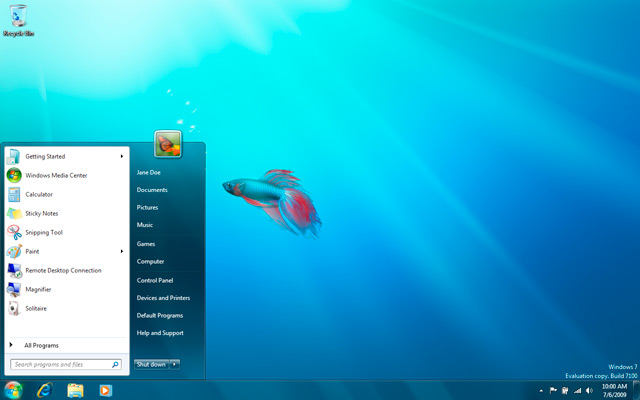
Task: Click the Sticky Notes icon
Action: click(14, 213)
